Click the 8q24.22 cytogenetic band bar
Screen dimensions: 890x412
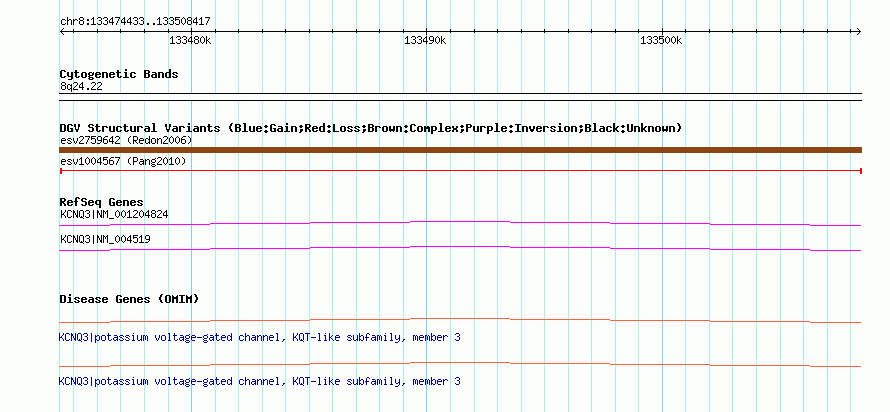[460, 97]
